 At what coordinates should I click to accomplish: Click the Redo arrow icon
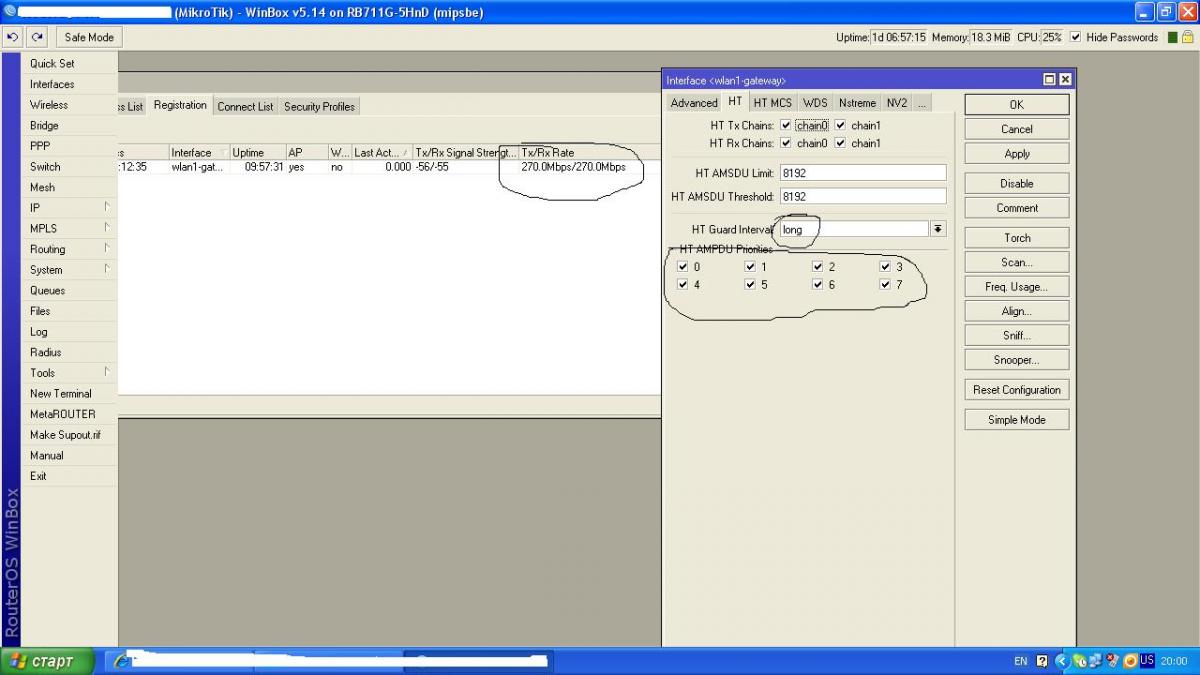click(x=37, y=37)
